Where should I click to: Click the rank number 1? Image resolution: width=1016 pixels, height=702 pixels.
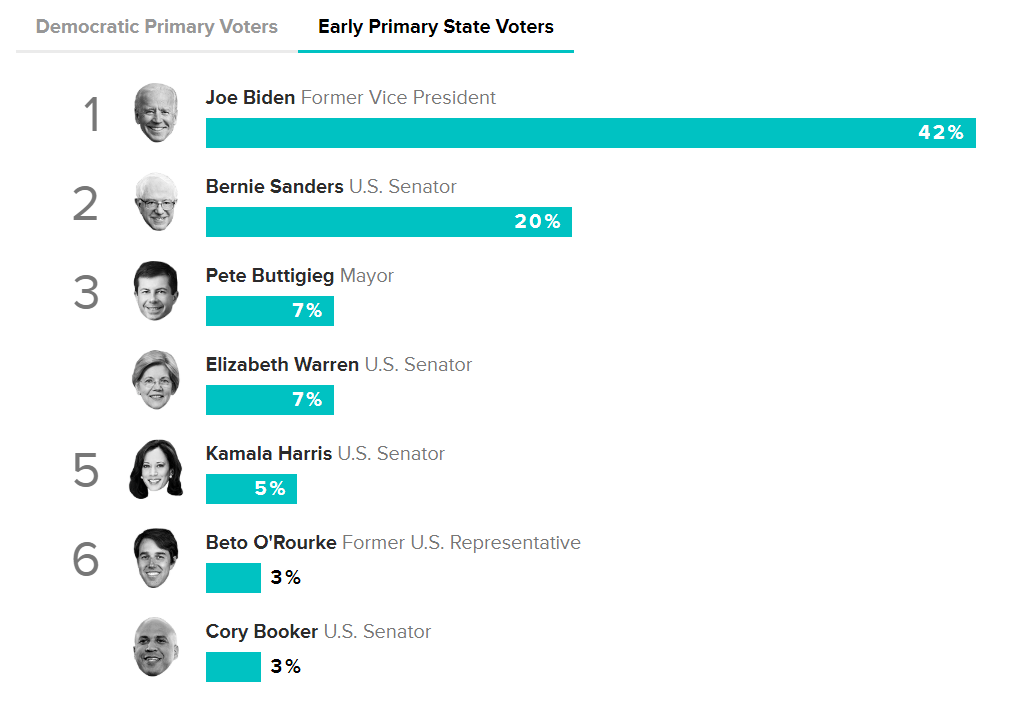92,115
